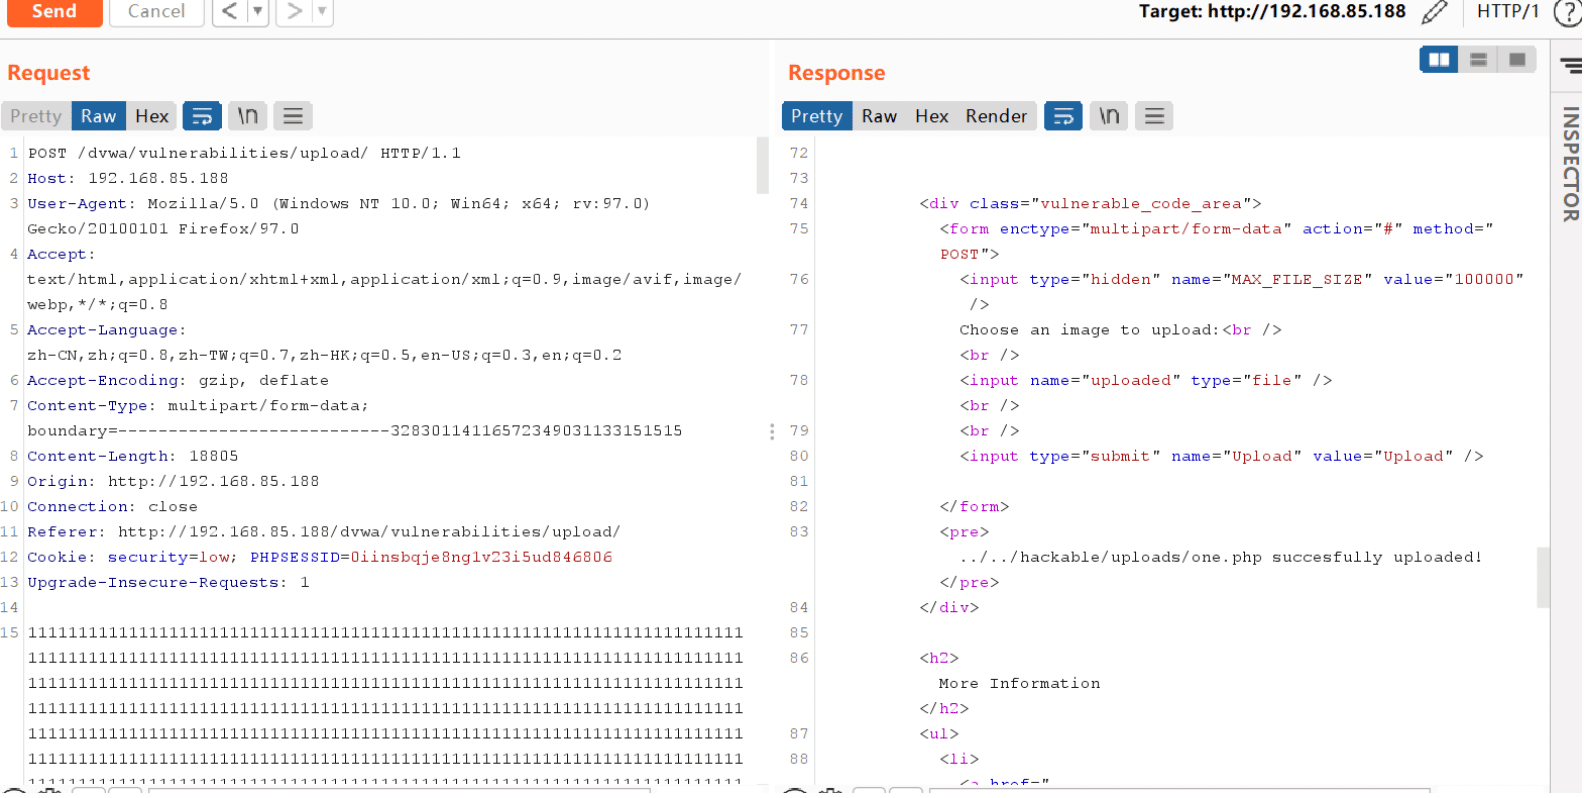This screenshot has height=798, width=1584.
Task: Click the Target http://192.168.85.188 label
Action: coord(1272,12)
